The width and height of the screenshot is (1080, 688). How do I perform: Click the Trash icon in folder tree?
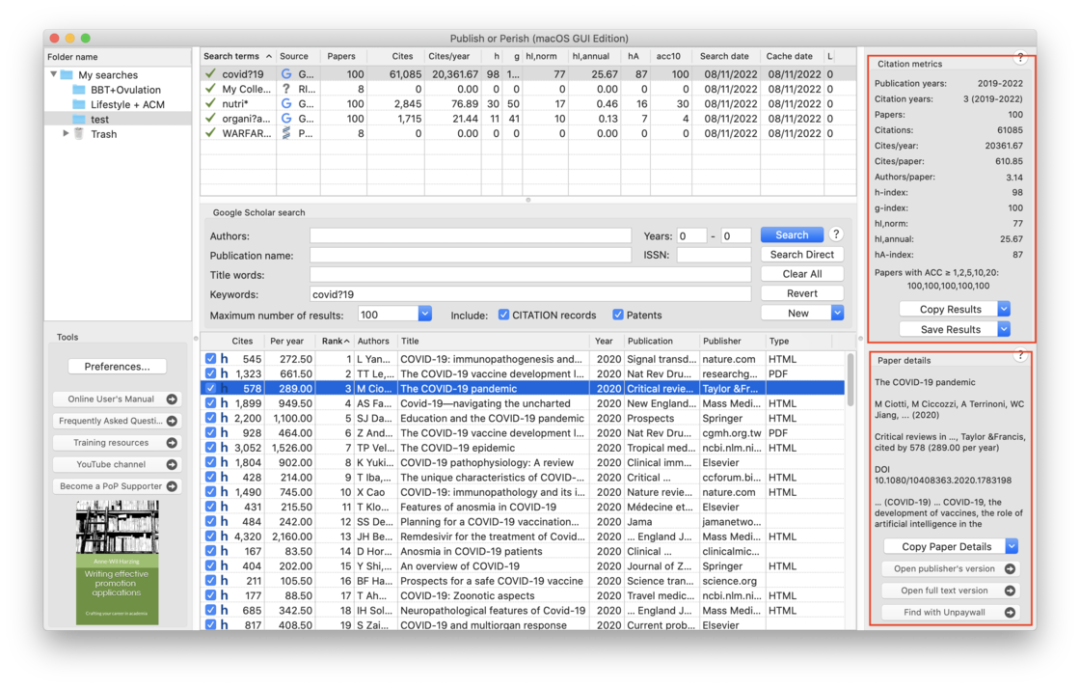click(x=79, y=134)
